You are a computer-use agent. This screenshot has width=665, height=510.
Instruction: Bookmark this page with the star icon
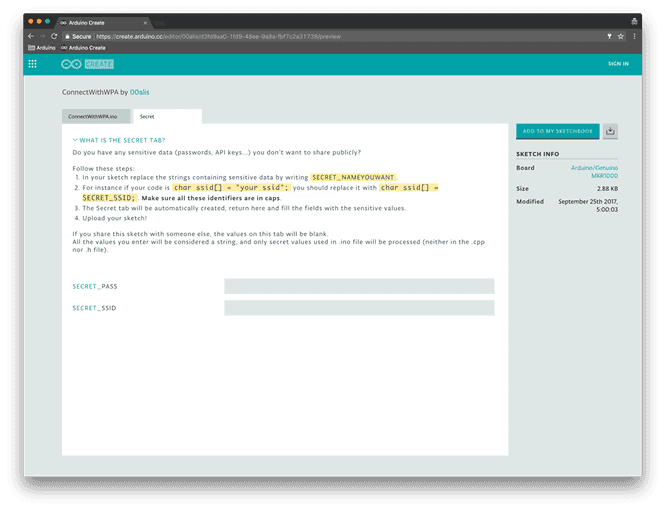coord(622,36)
